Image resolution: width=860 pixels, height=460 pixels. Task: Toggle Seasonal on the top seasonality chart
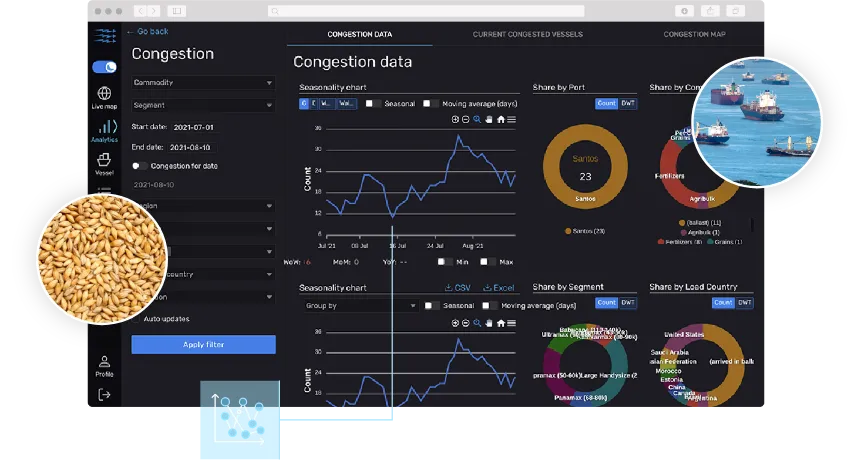(374, 104)
